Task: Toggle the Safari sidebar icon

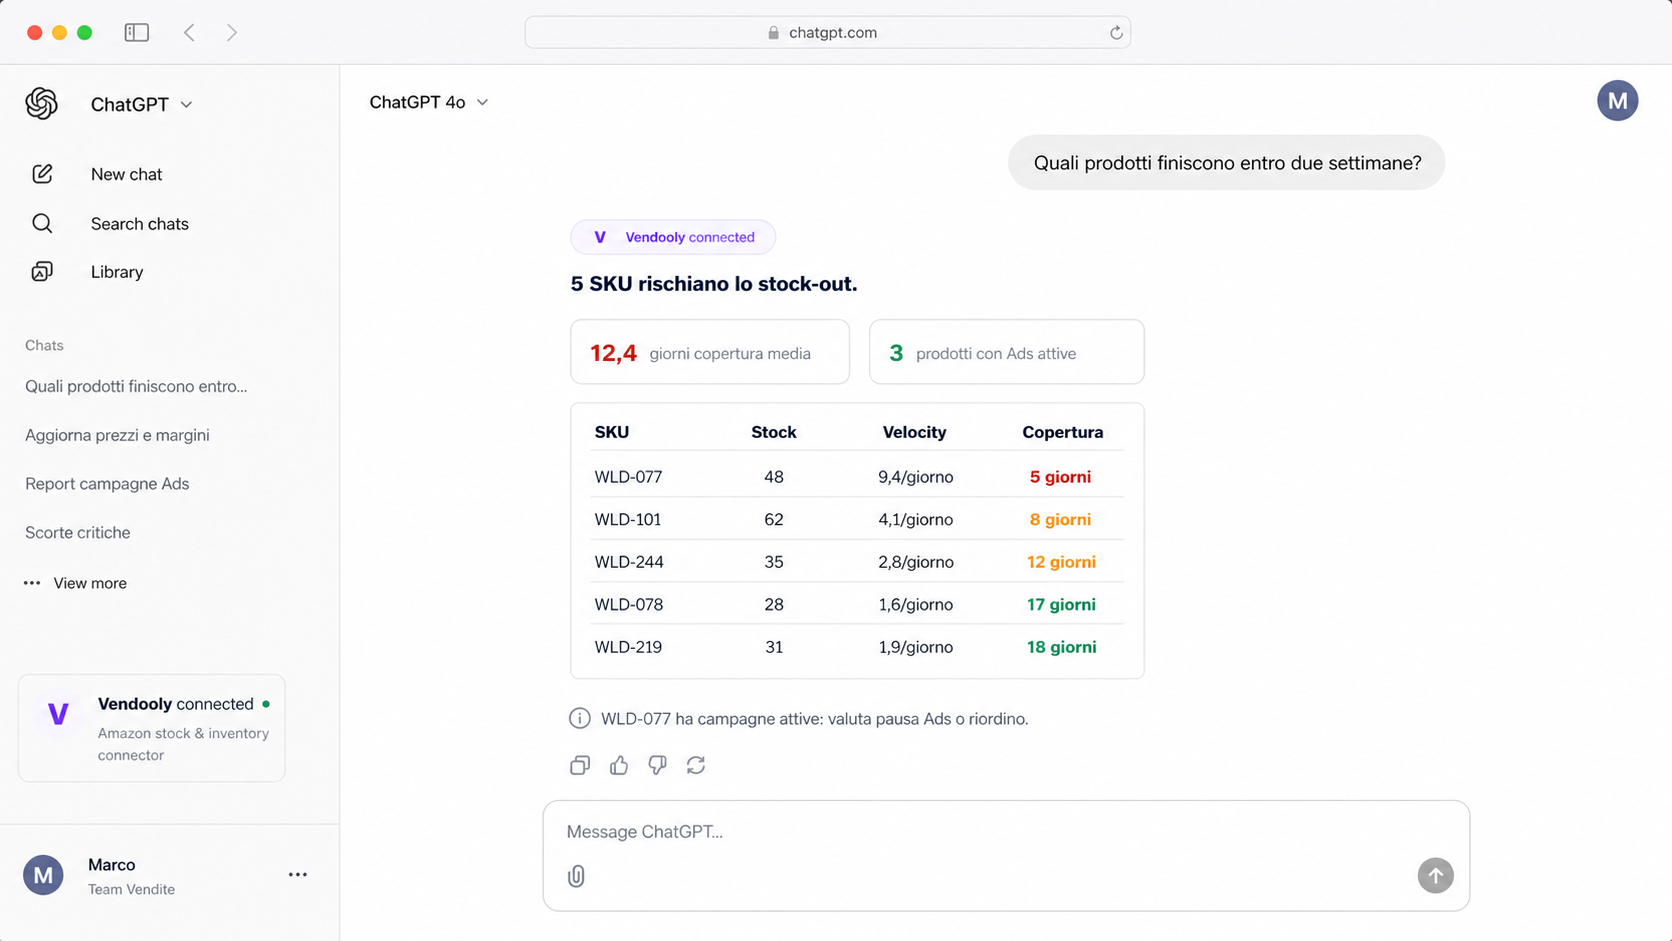Action: [x=137, y=33]
